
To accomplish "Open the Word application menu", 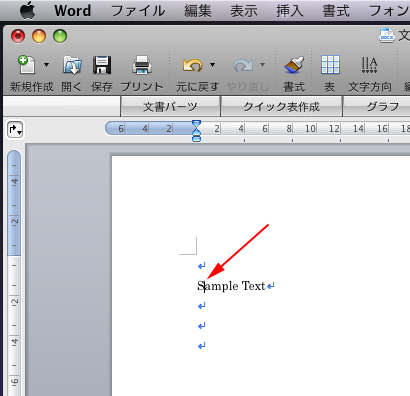I will 73,11.
